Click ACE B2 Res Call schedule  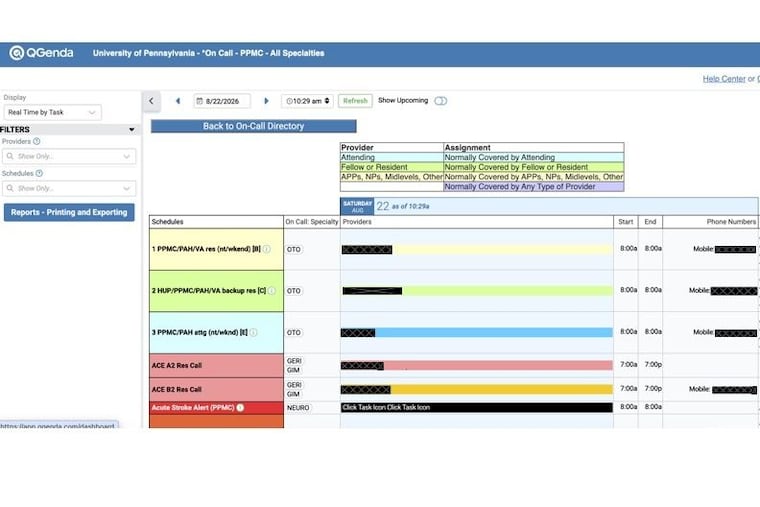tap(216, 389)
